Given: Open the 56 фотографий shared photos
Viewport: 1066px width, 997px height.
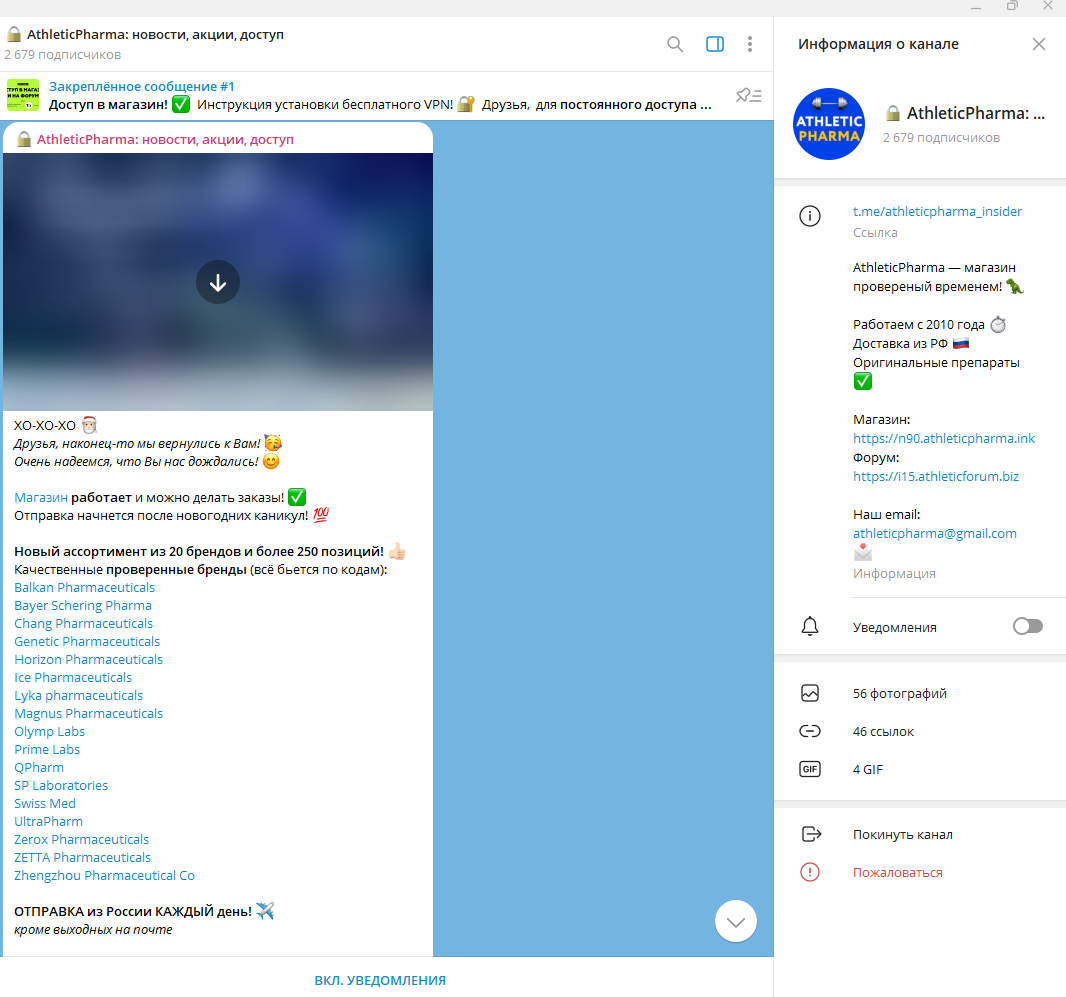Looking at the screenshot, I should click(899, 693).
